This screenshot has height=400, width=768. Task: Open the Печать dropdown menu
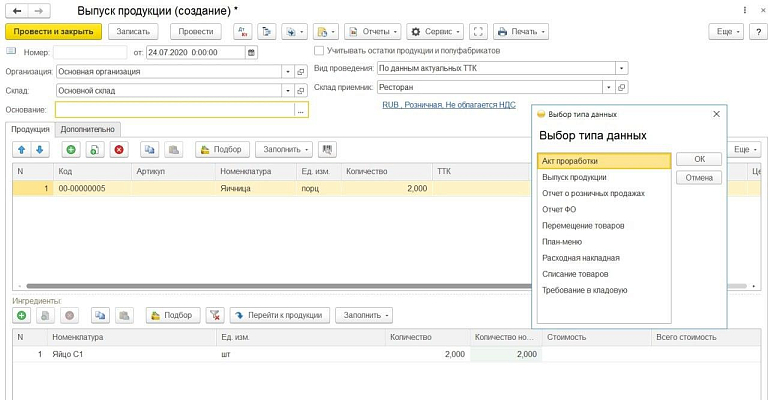(520, 31)
